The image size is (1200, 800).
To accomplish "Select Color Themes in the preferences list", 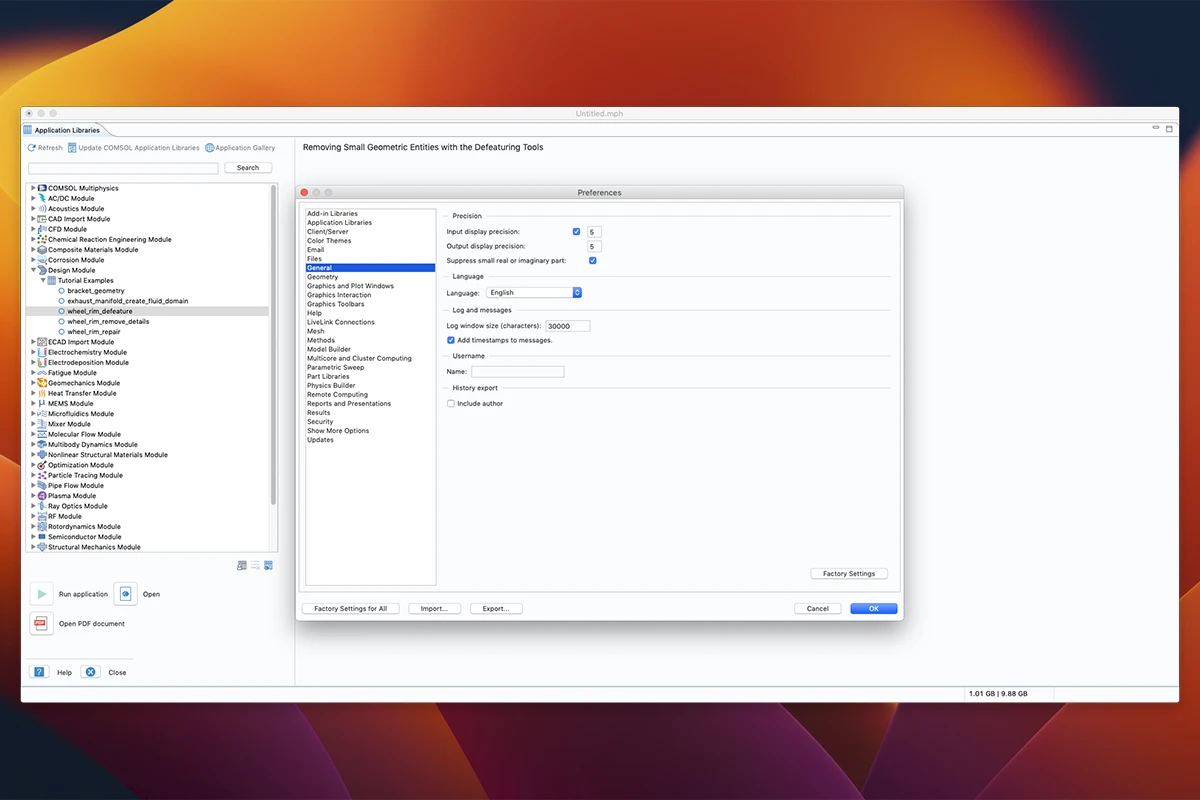I will coord(329,241).
